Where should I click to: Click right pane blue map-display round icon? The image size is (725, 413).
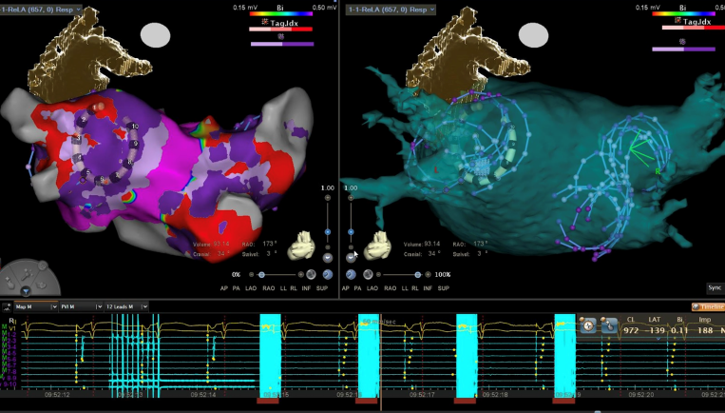click(351, 275)
